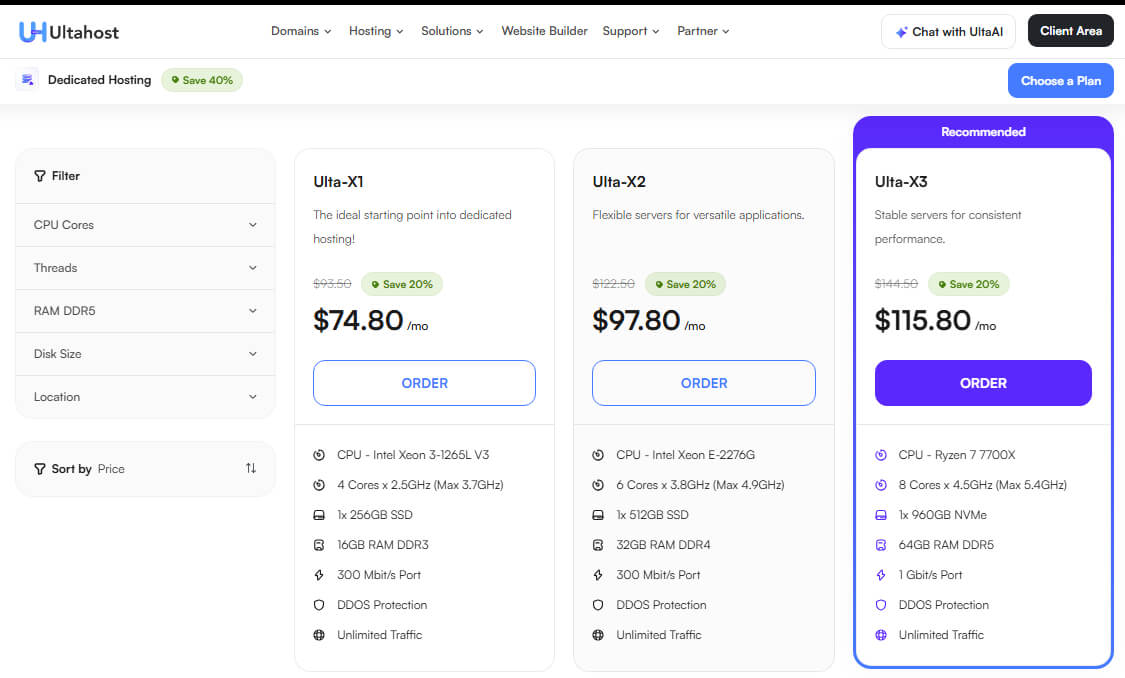Open the Client Area
1125x678 pixels.
[x=1070, y=30]
